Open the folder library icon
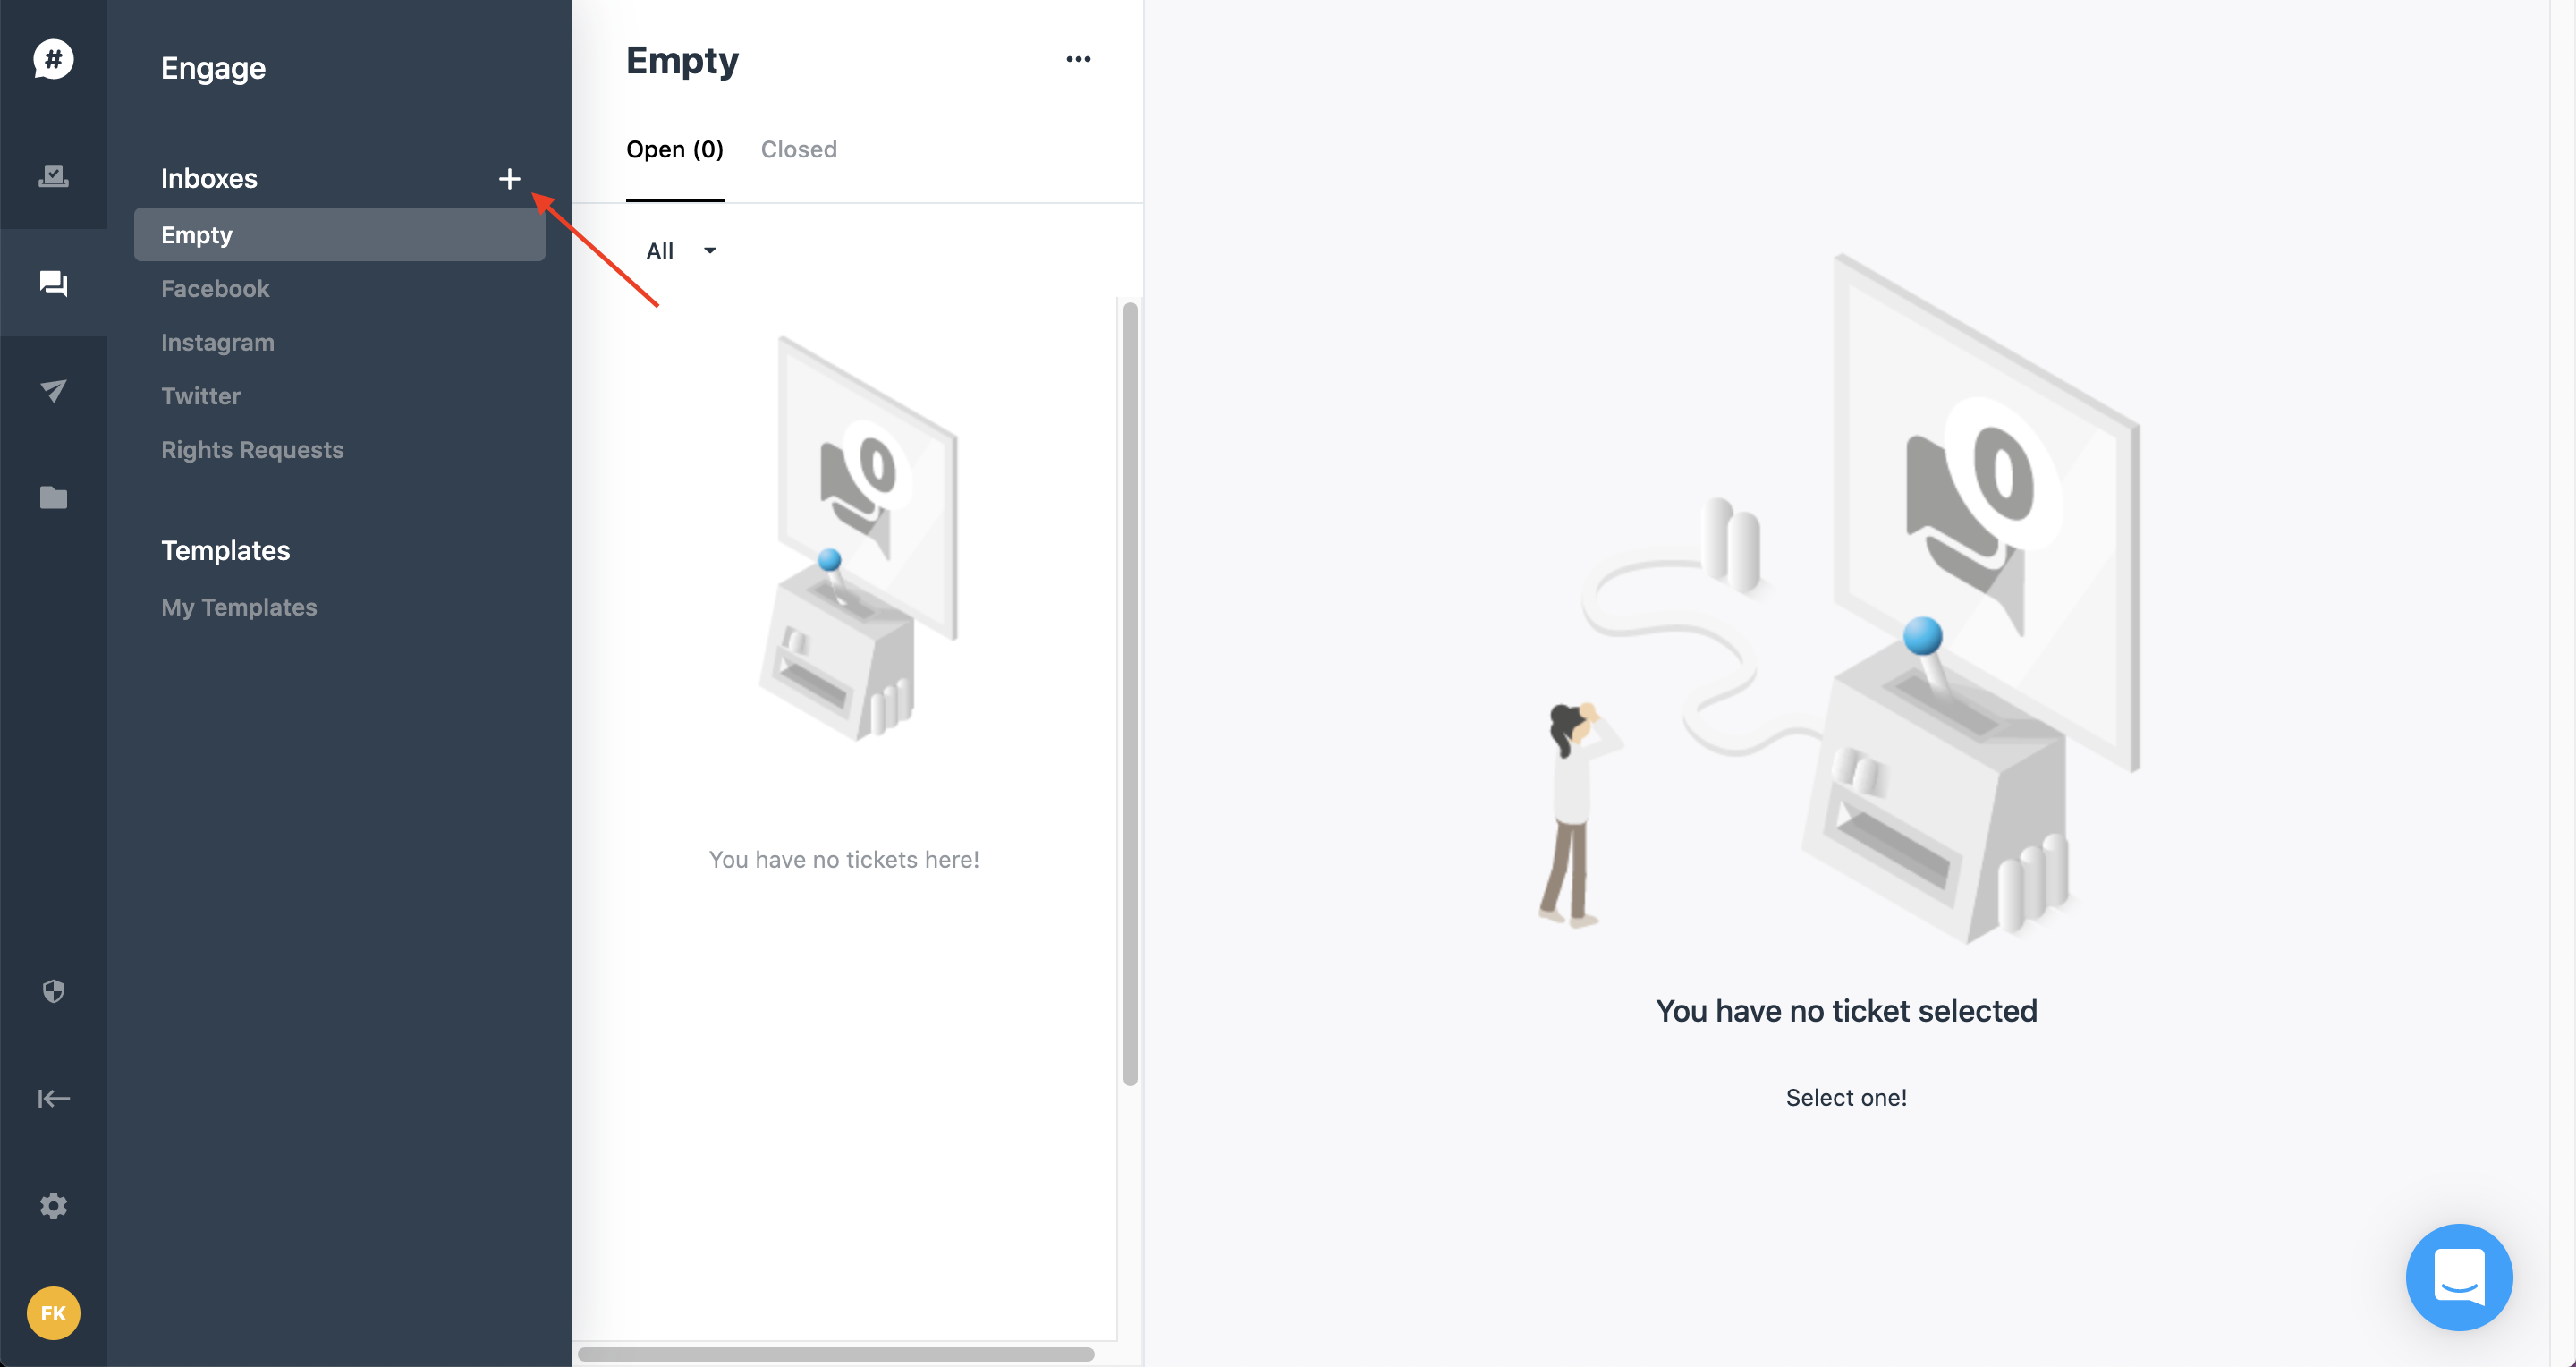 tap(53, 497)
